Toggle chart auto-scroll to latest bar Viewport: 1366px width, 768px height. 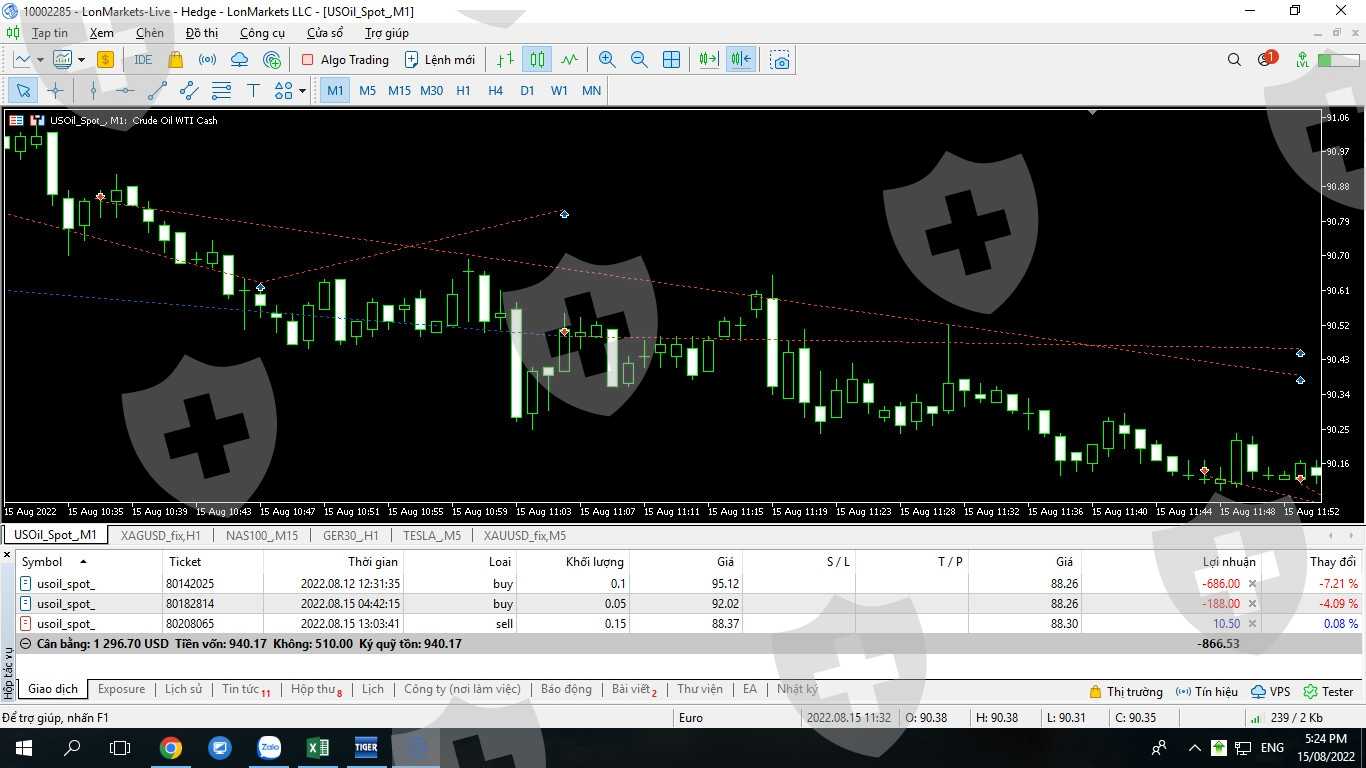tap(709, 60)
